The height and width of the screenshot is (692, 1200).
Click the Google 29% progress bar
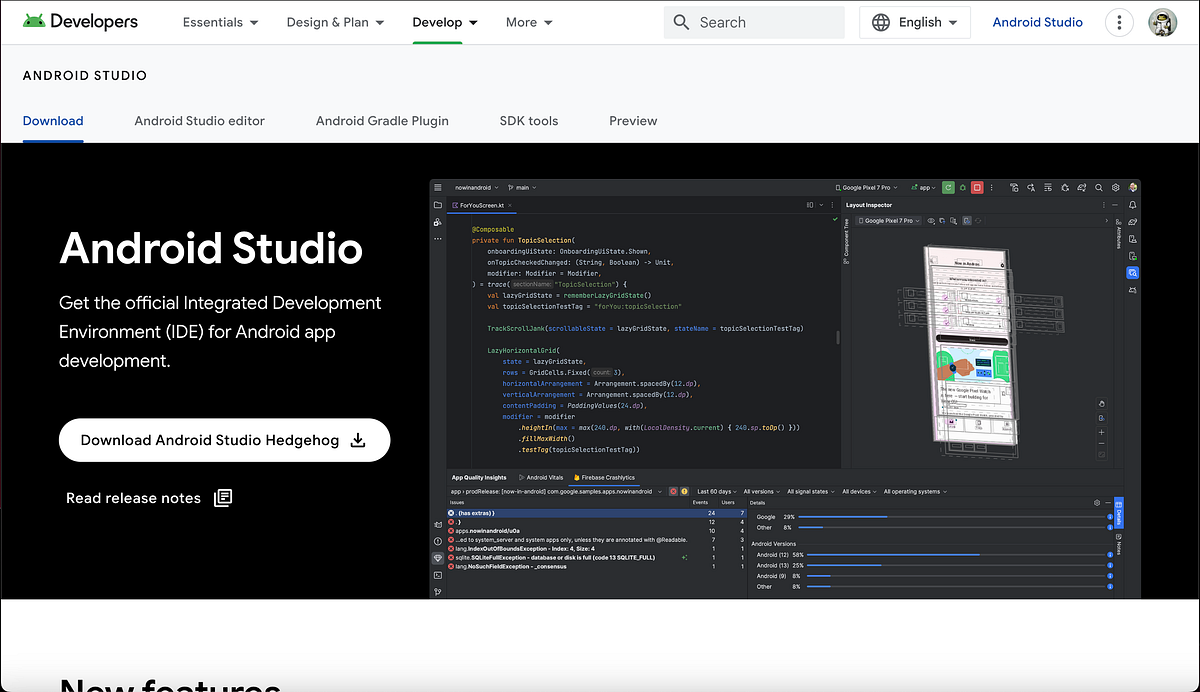point(950,517)
